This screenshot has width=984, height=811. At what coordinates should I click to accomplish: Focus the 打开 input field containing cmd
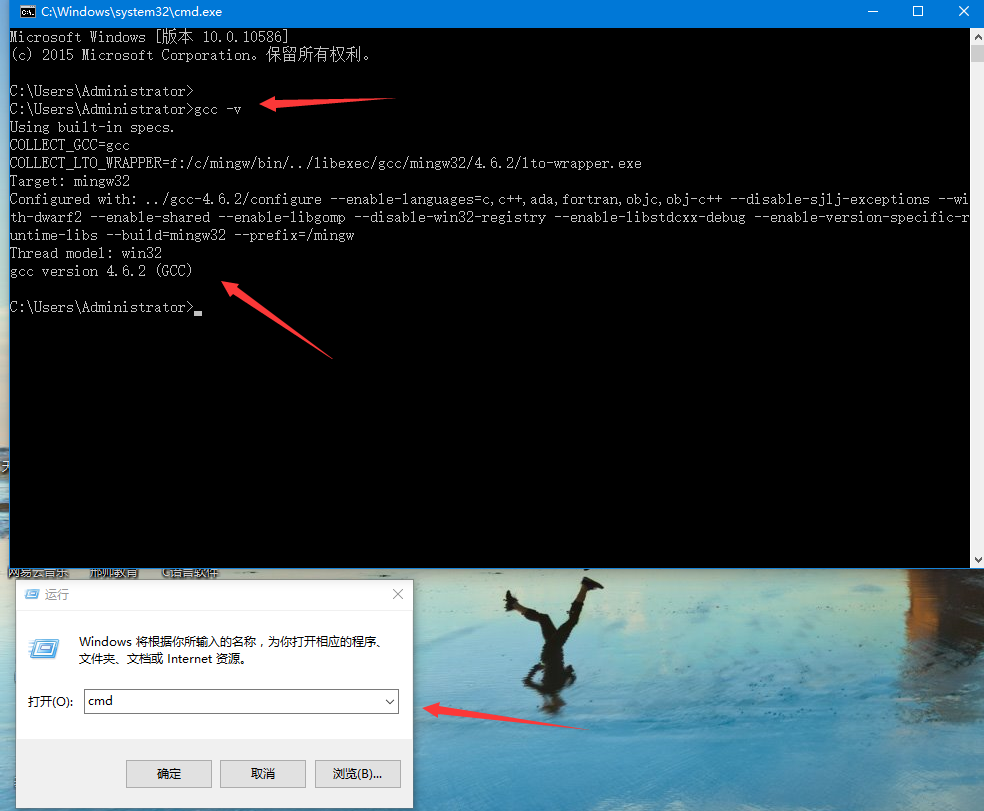(230, 702)
